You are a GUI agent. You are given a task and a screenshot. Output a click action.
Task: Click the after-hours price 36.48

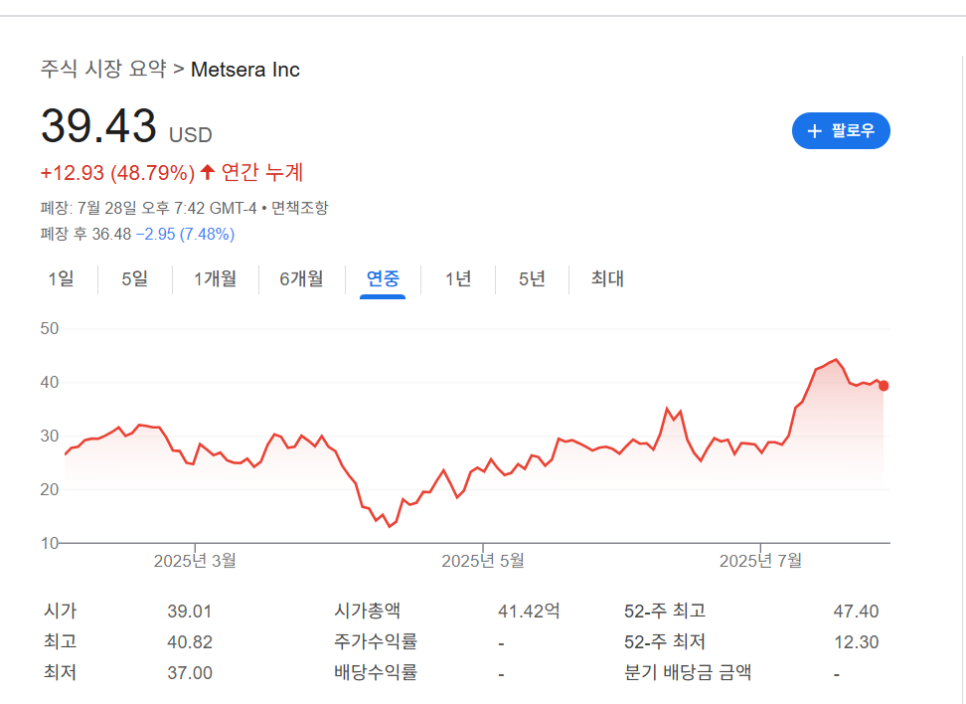pos(112,234)
